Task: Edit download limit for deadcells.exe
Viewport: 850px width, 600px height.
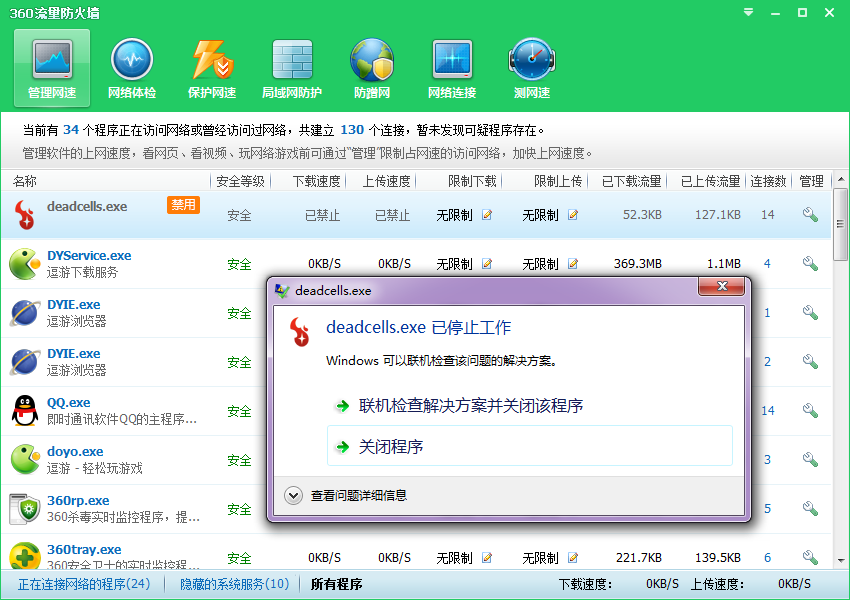Action: click(487, 215)
